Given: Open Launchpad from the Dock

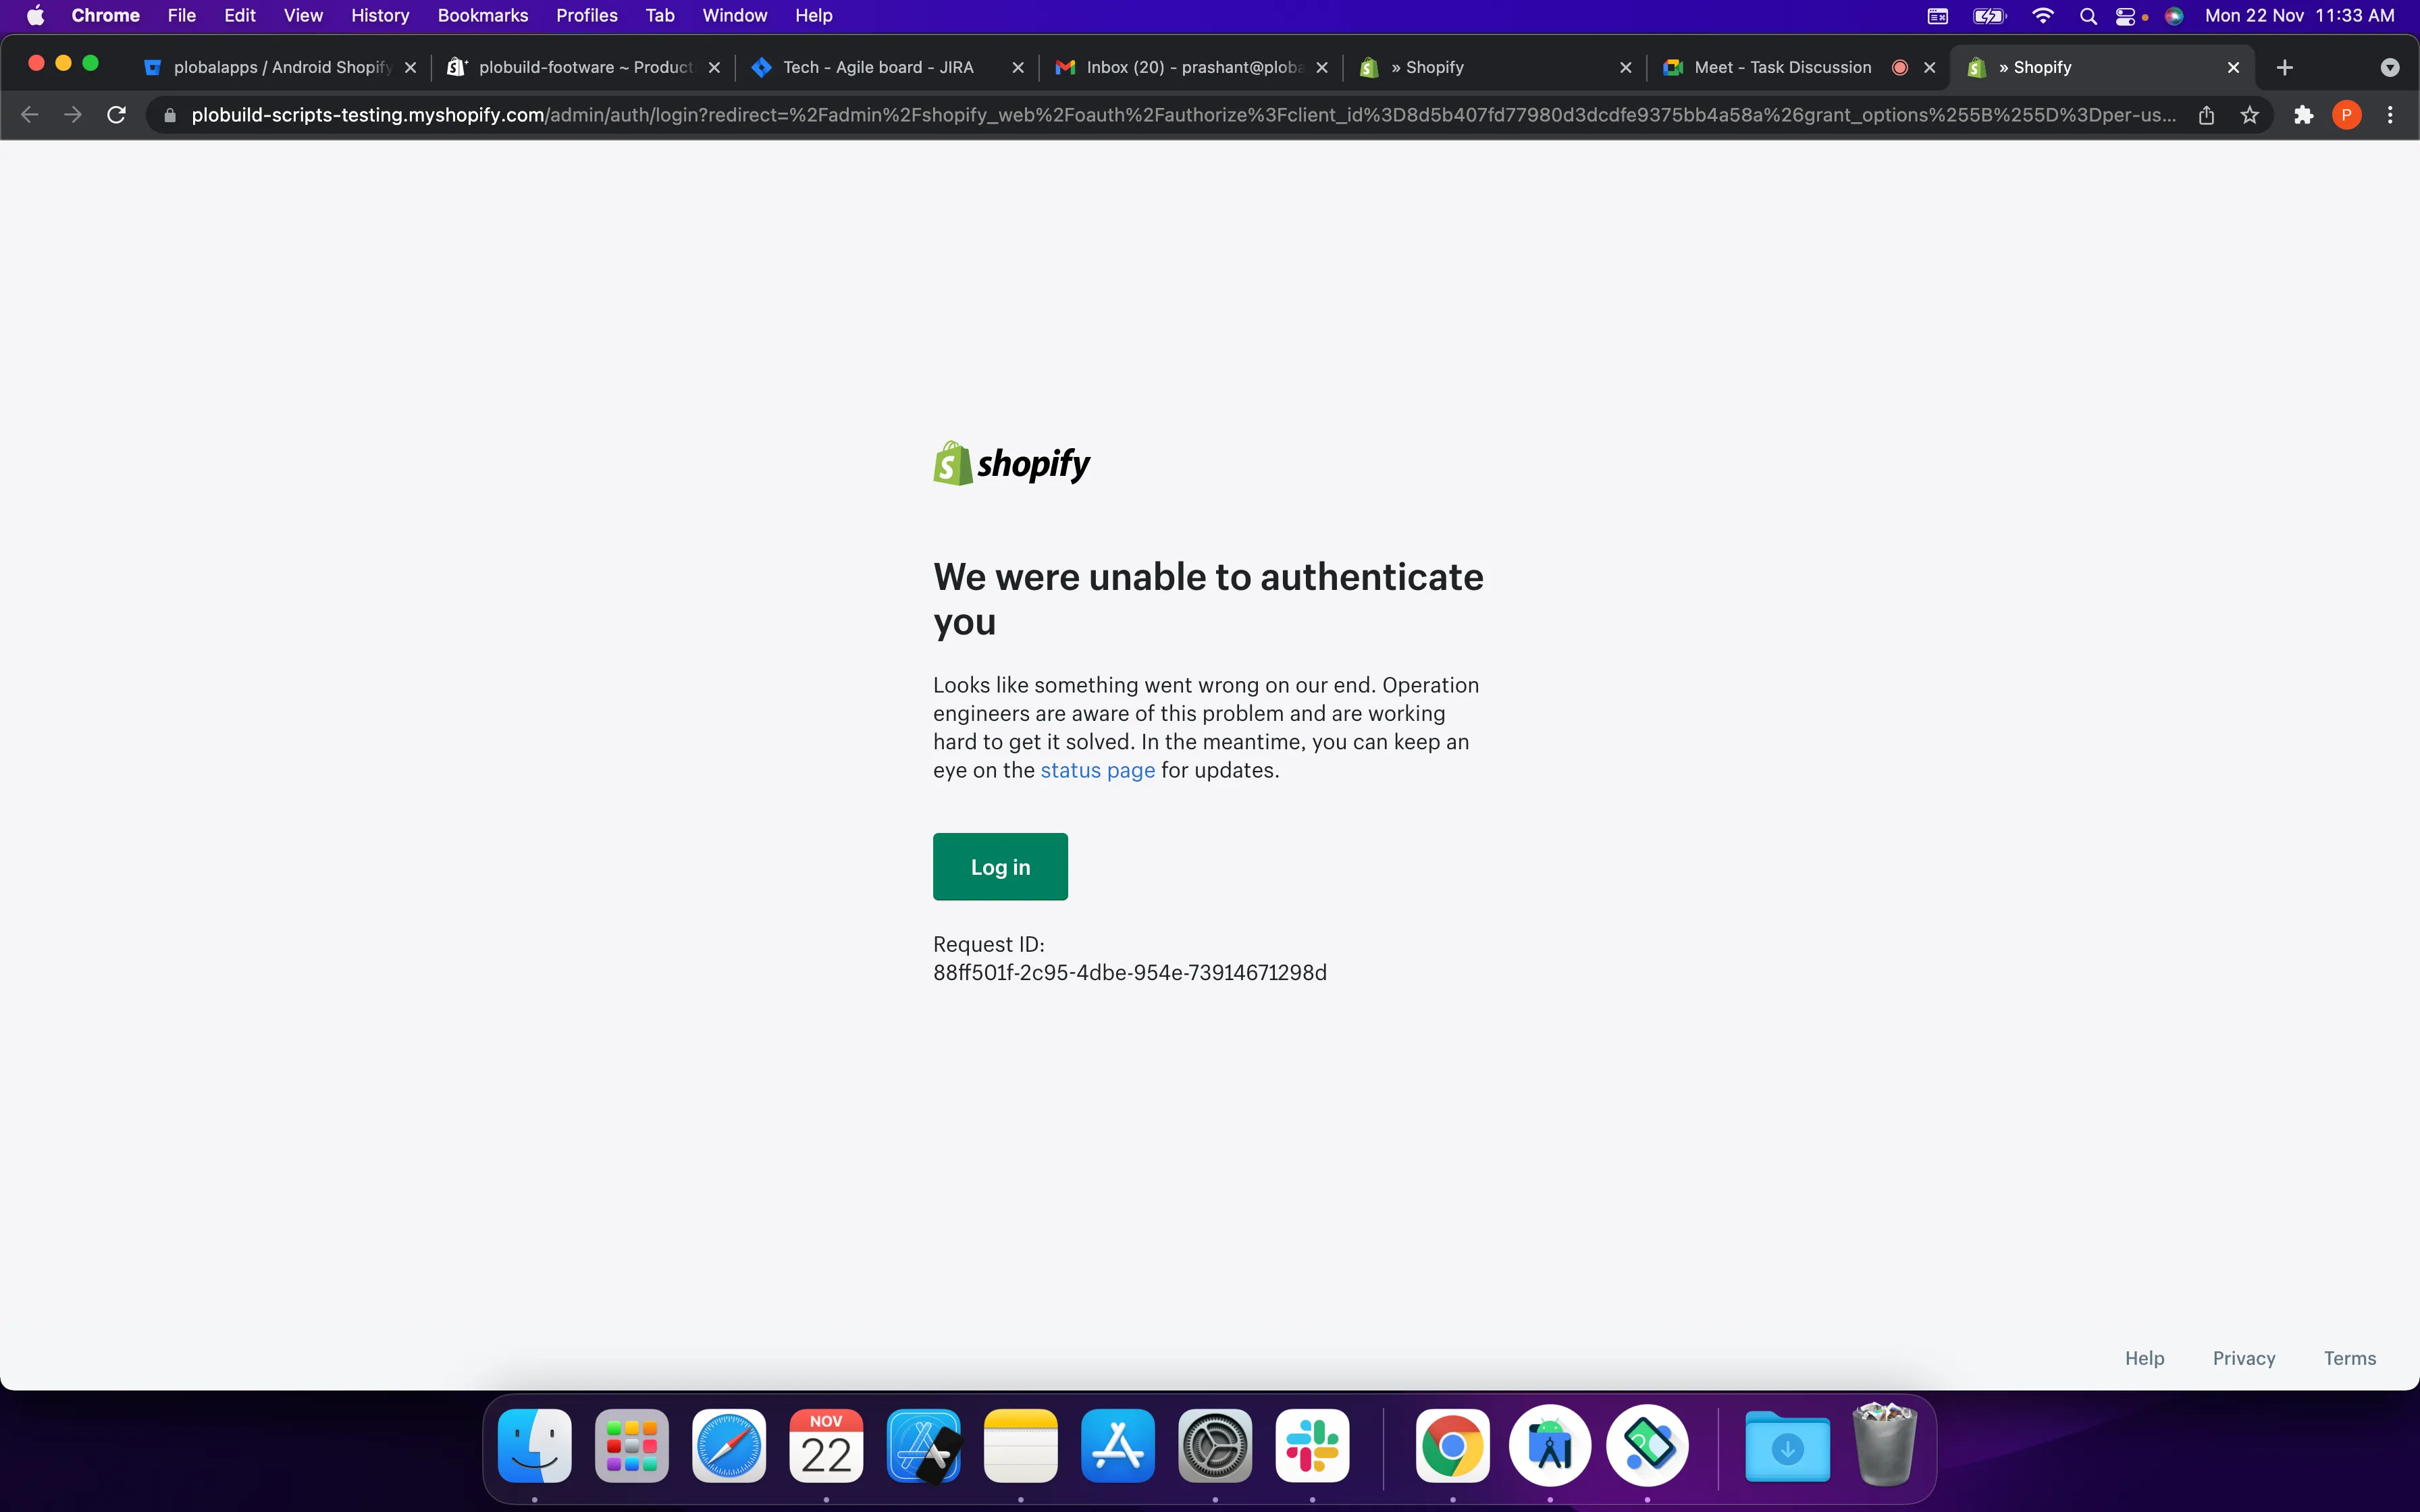Looking at the screenshot, I should pyautogui.click(x=632, y=1446).
